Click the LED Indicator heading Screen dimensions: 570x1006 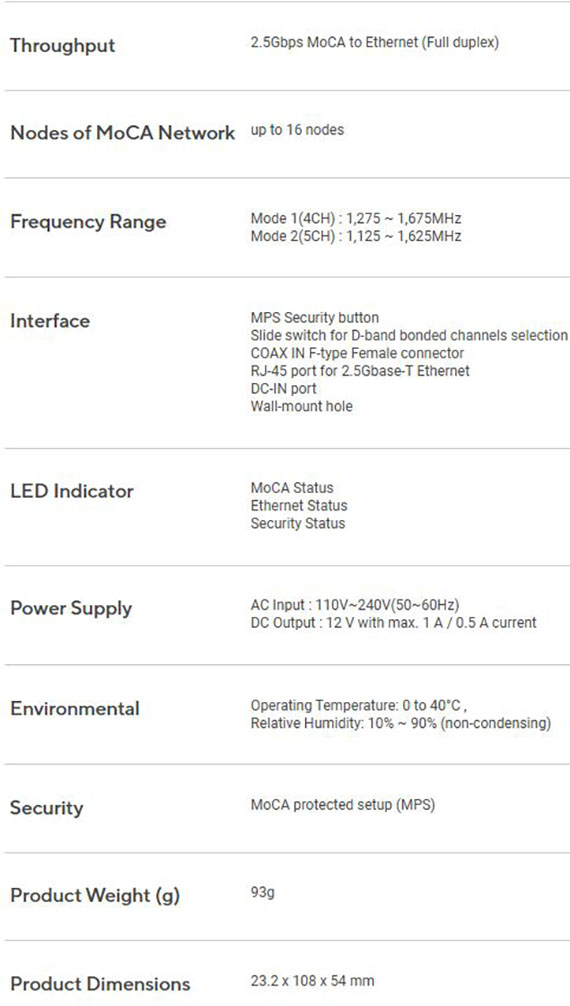click(72, 491)
